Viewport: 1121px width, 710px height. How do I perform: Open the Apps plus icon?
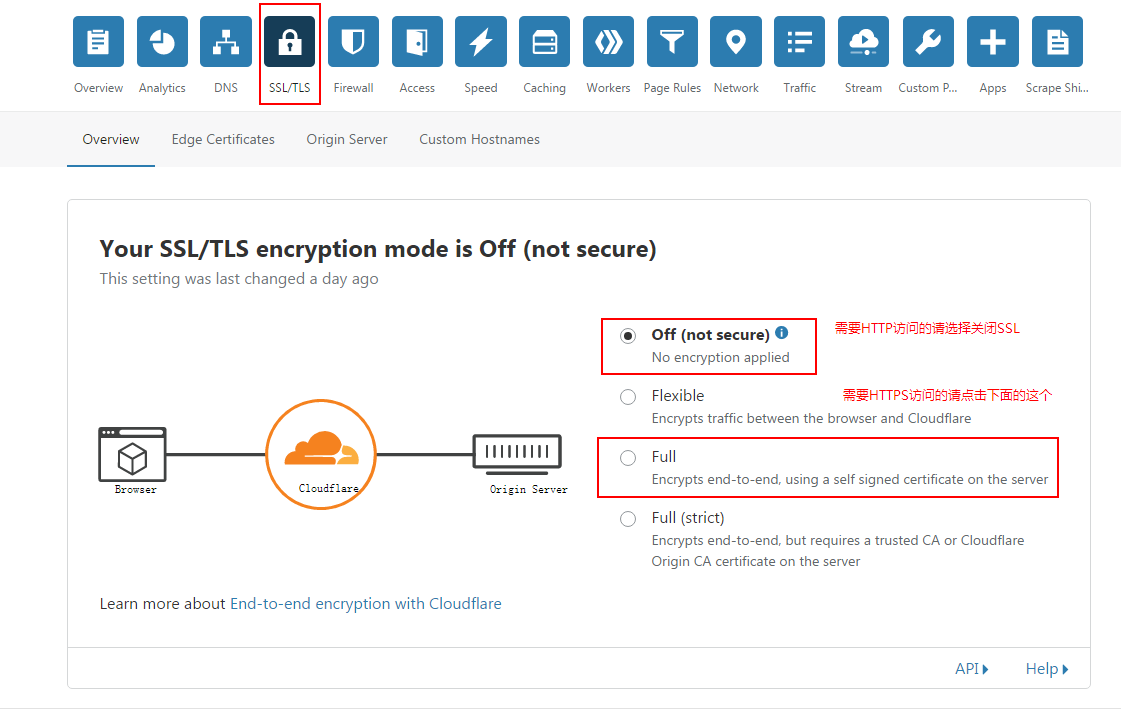pos(992,41)
